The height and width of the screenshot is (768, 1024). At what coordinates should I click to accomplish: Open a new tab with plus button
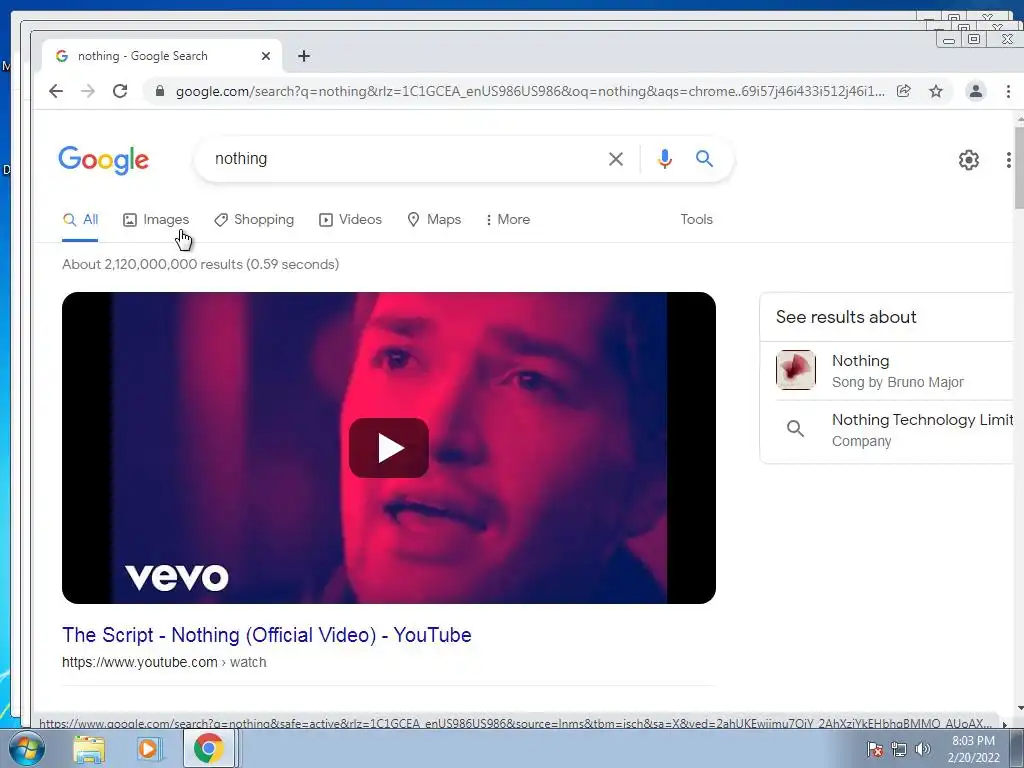point(304,56)
